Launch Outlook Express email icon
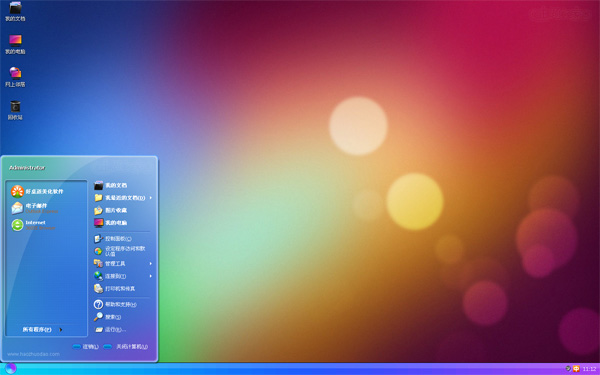 [x=17, y=208]
